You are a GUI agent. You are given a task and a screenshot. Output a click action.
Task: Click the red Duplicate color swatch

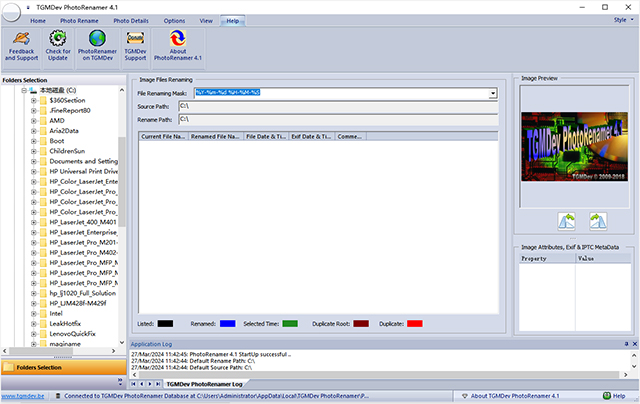point(415,324)
